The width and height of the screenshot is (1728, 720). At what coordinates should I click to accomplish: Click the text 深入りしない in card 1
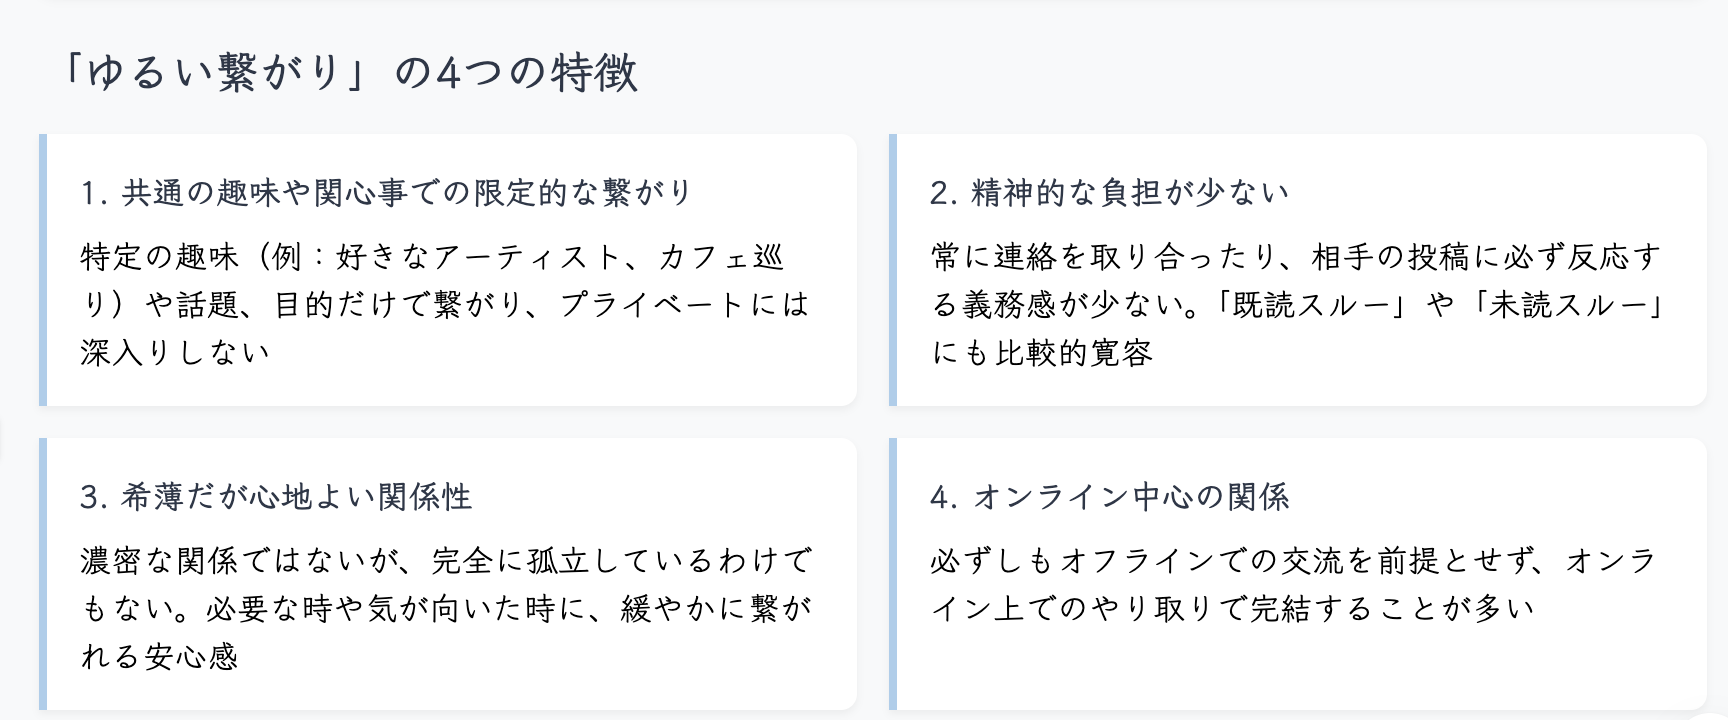click(176, 353)
